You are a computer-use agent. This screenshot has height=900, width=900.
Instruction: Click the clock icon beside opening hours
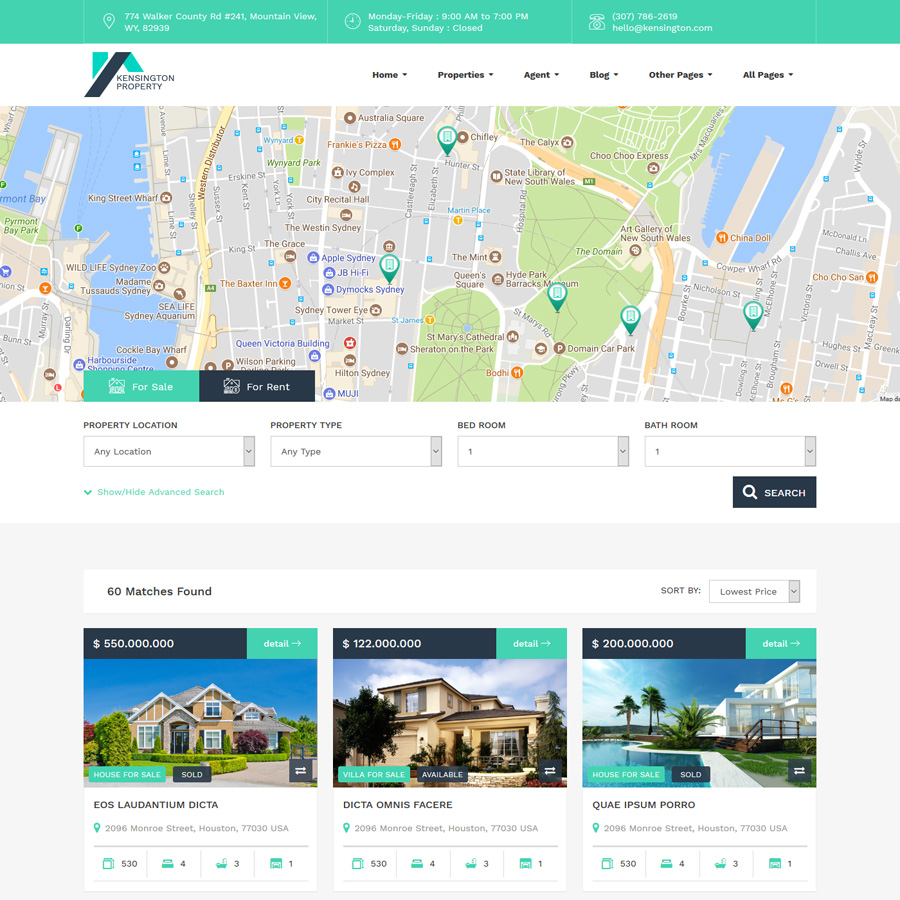click(352, 22)
